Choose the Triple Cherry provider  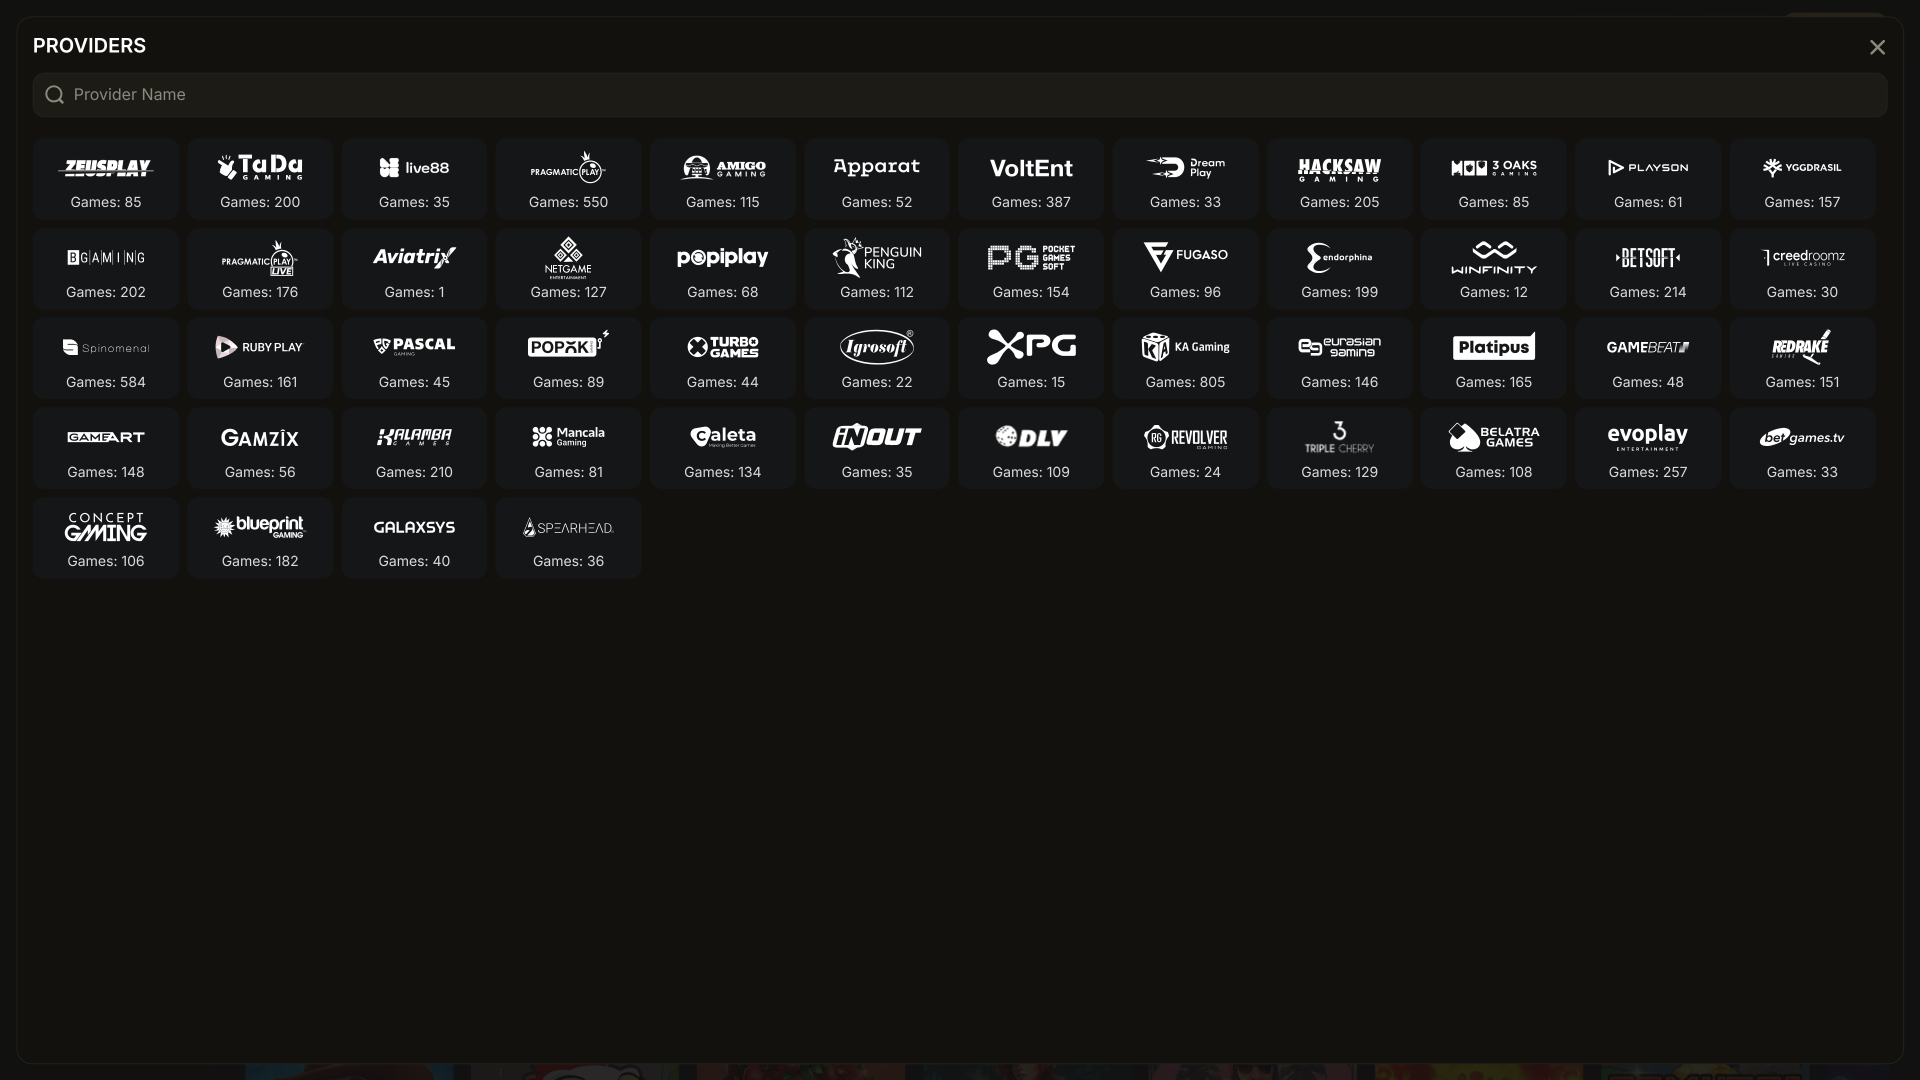coord(1339,449)
